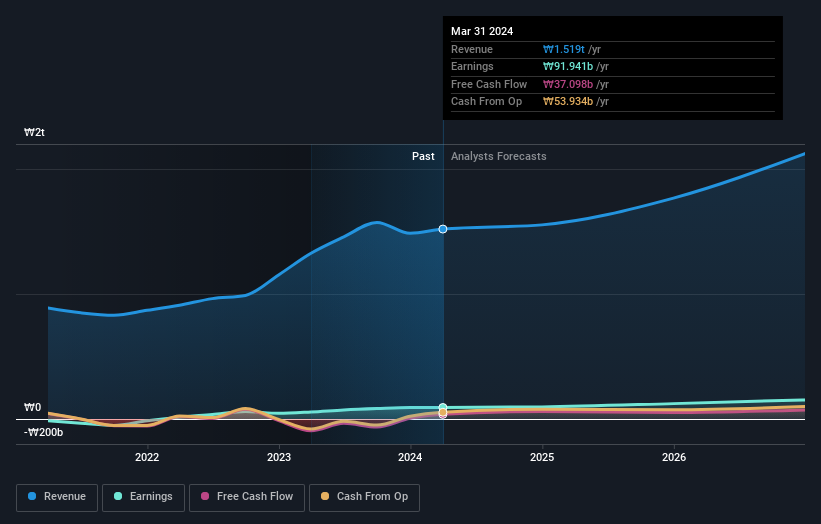
Task: Click the orange Cash From Op data point marker
Action: 443,412
